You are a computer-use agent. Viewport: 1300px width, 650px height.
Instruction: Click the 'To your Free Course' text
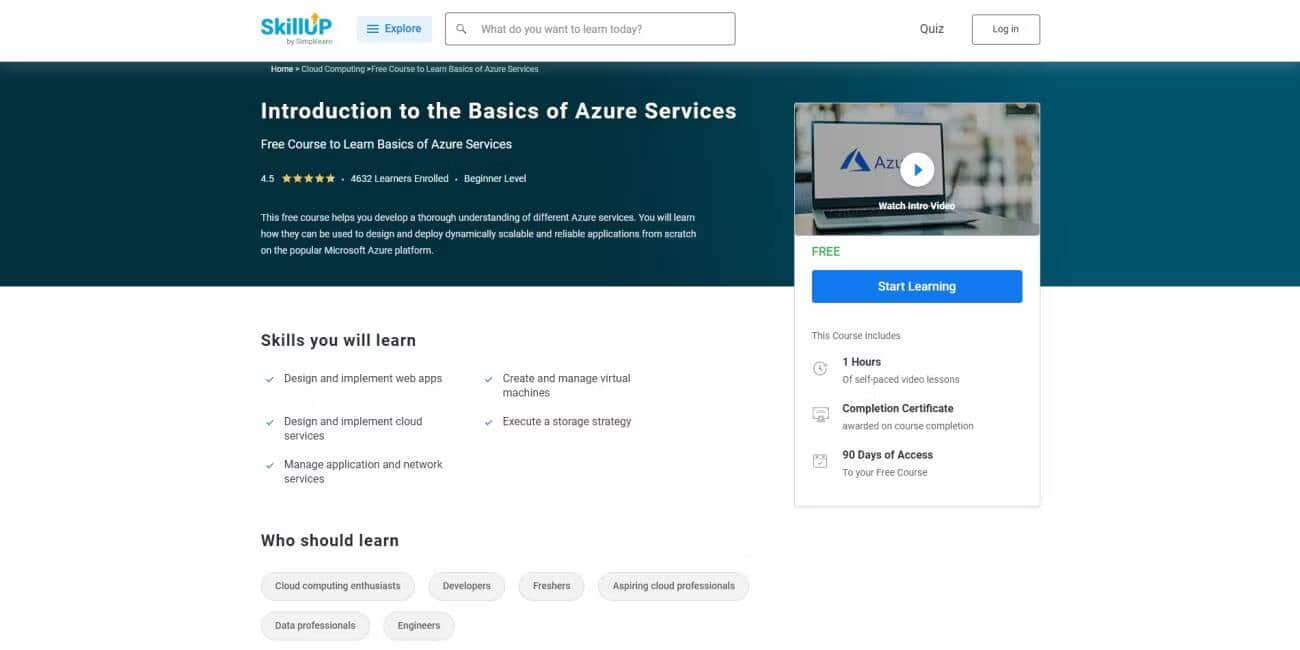[885, 473]
